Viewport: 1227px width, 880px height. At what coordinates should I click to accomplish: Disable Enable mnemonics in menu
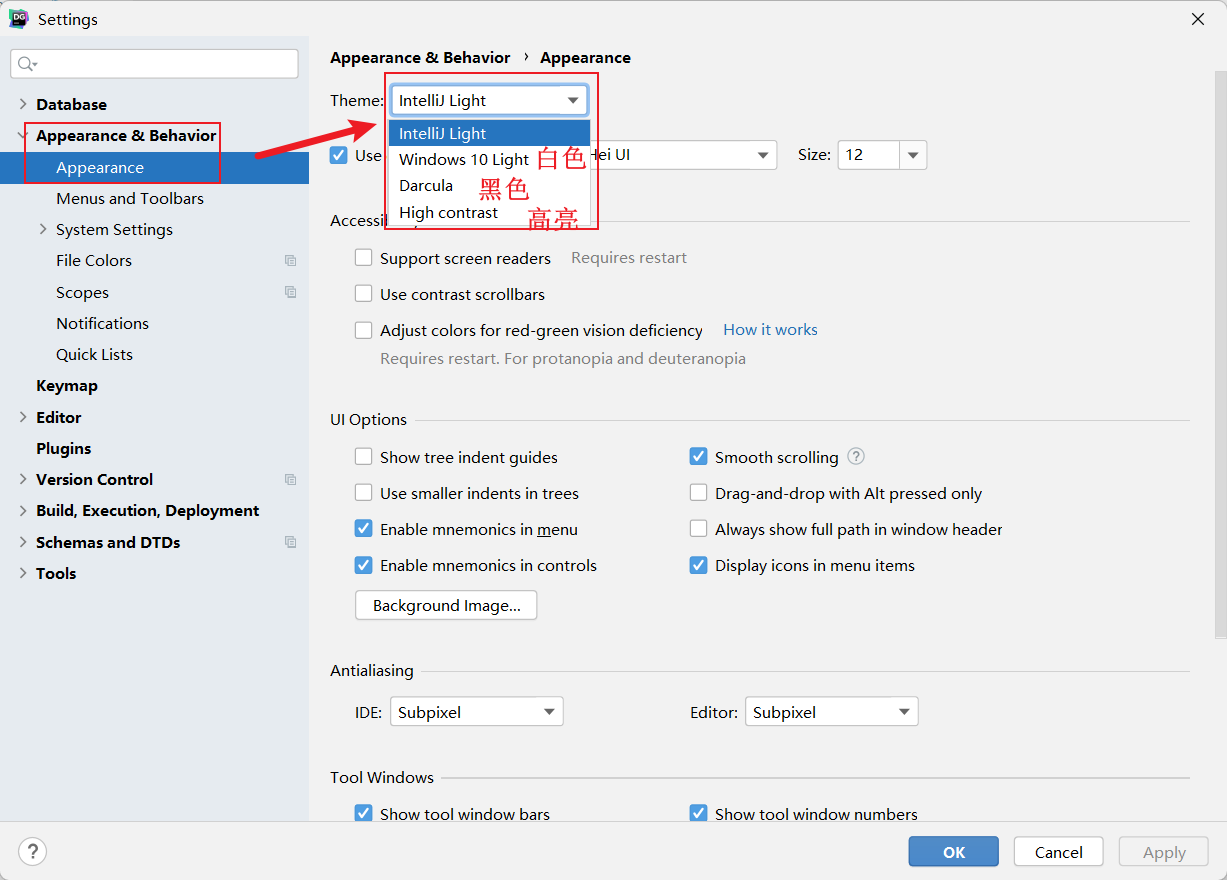pyautogui.click(x=364, y=529)
